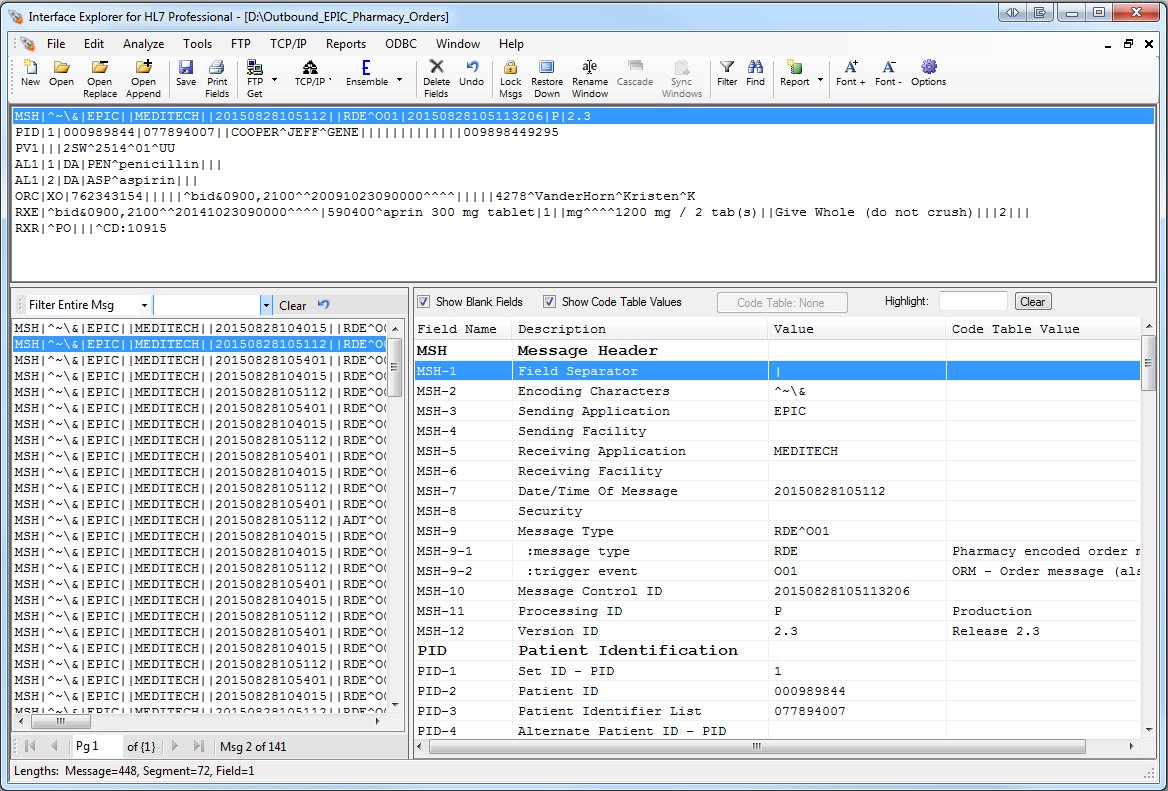Select the ADT message in message list

tap(200, 520)
